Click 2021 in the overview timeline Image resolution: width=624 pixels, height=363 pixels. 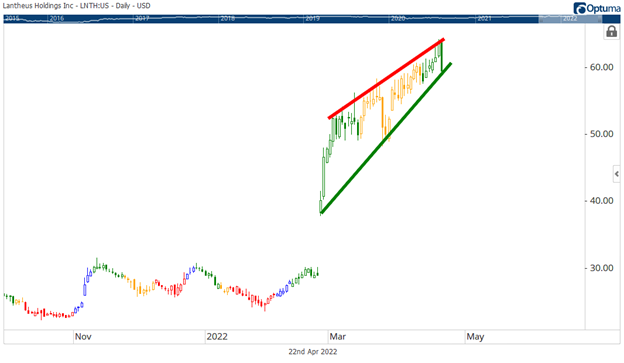pos(484,18)
